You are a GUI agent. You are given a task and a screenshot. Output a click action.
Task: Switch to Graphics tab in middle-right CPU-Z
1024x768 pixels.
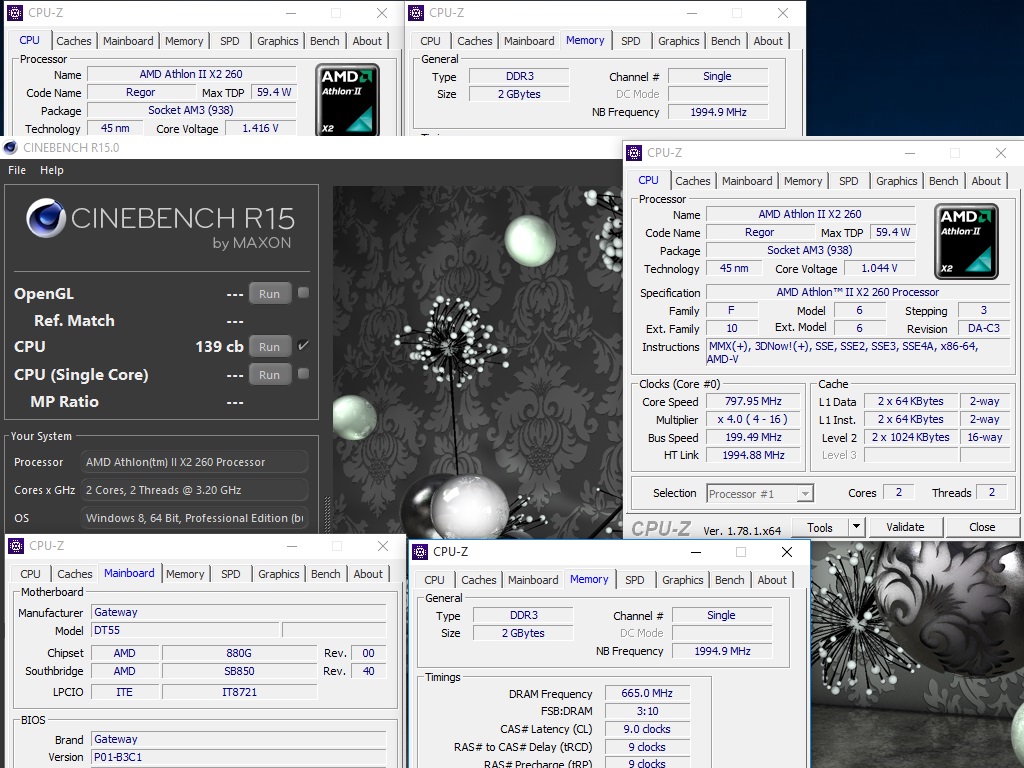pos(897,181)
